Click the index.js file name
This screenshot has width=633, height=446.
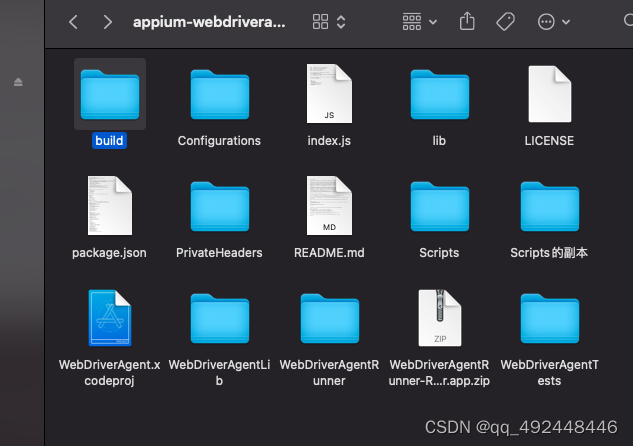pos(329,140)
